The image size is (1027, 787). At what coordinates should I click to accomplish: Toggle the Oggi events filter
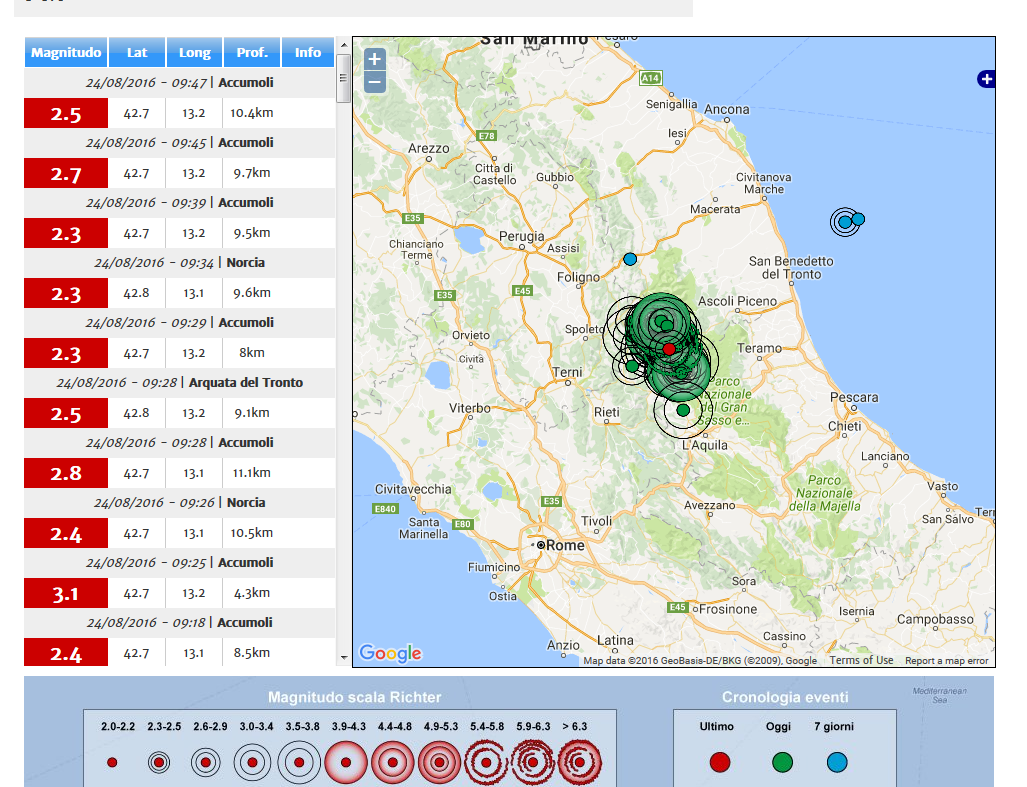[x=782, y=762]
